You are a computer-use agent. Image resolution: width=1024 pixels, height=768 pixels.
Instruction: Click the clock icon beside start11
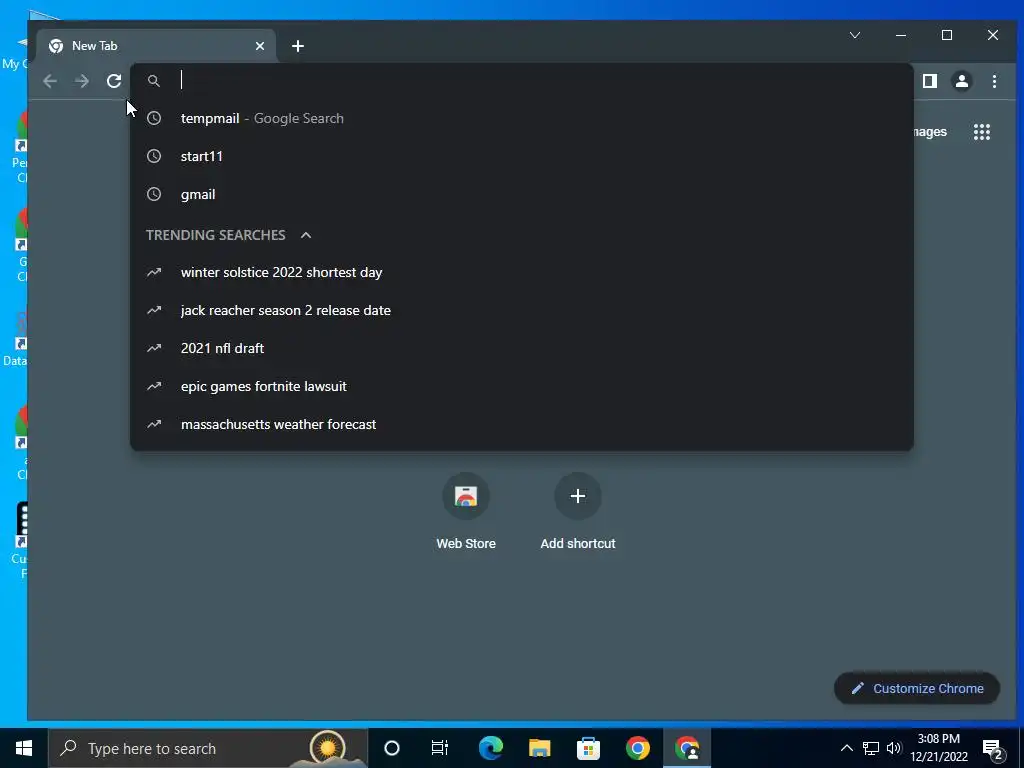pyautogui.click(x=153, y=156)
